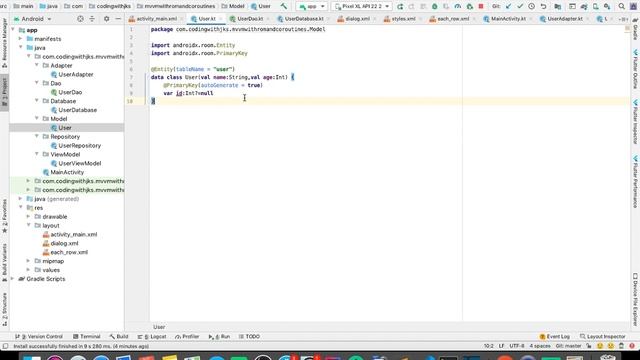Switch to the UserDatabase.kt tab
This screenshot has height=360, width=640.
click(303, 19)
